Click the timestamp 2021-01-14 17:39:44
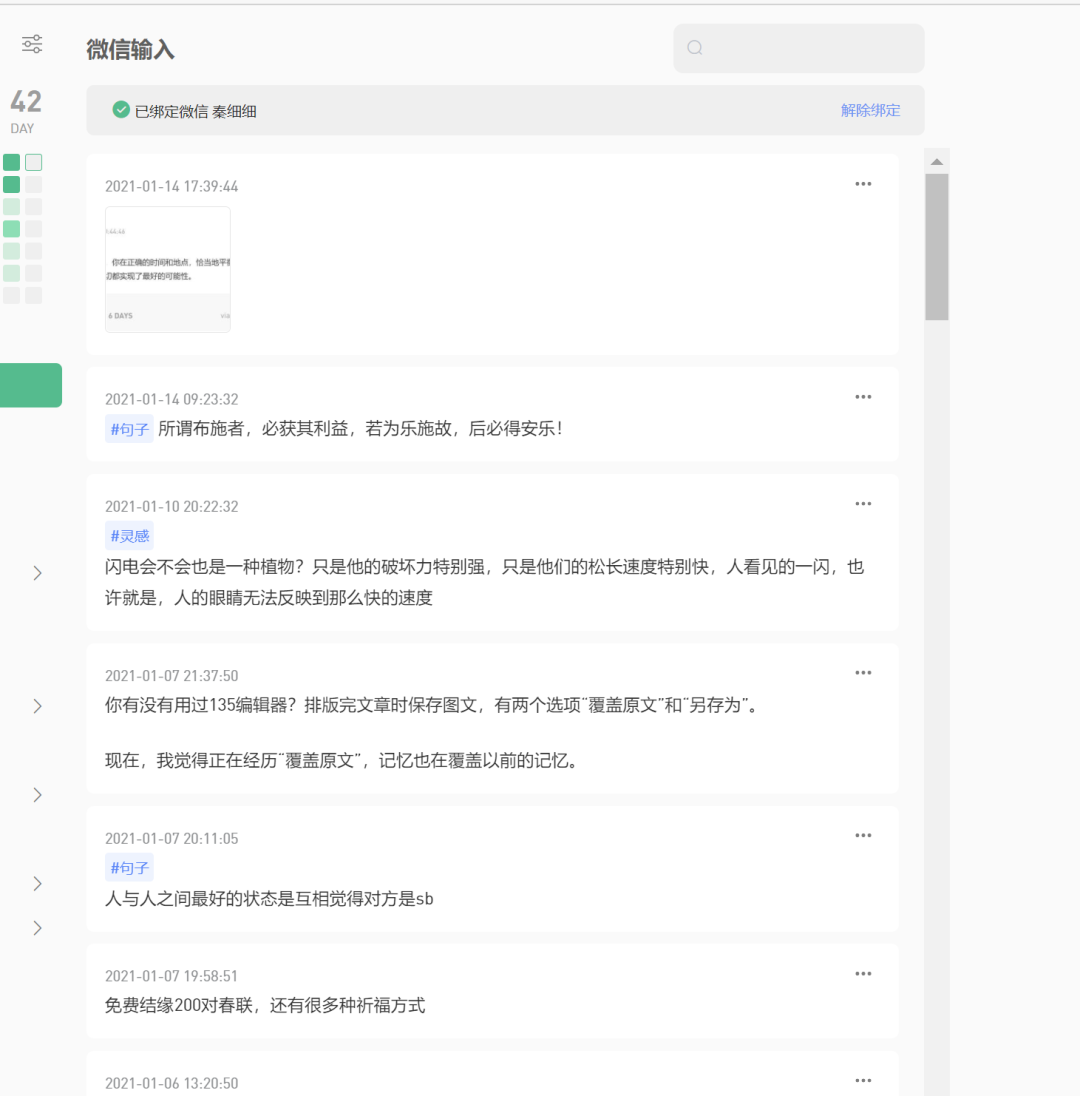 [171, 187]
